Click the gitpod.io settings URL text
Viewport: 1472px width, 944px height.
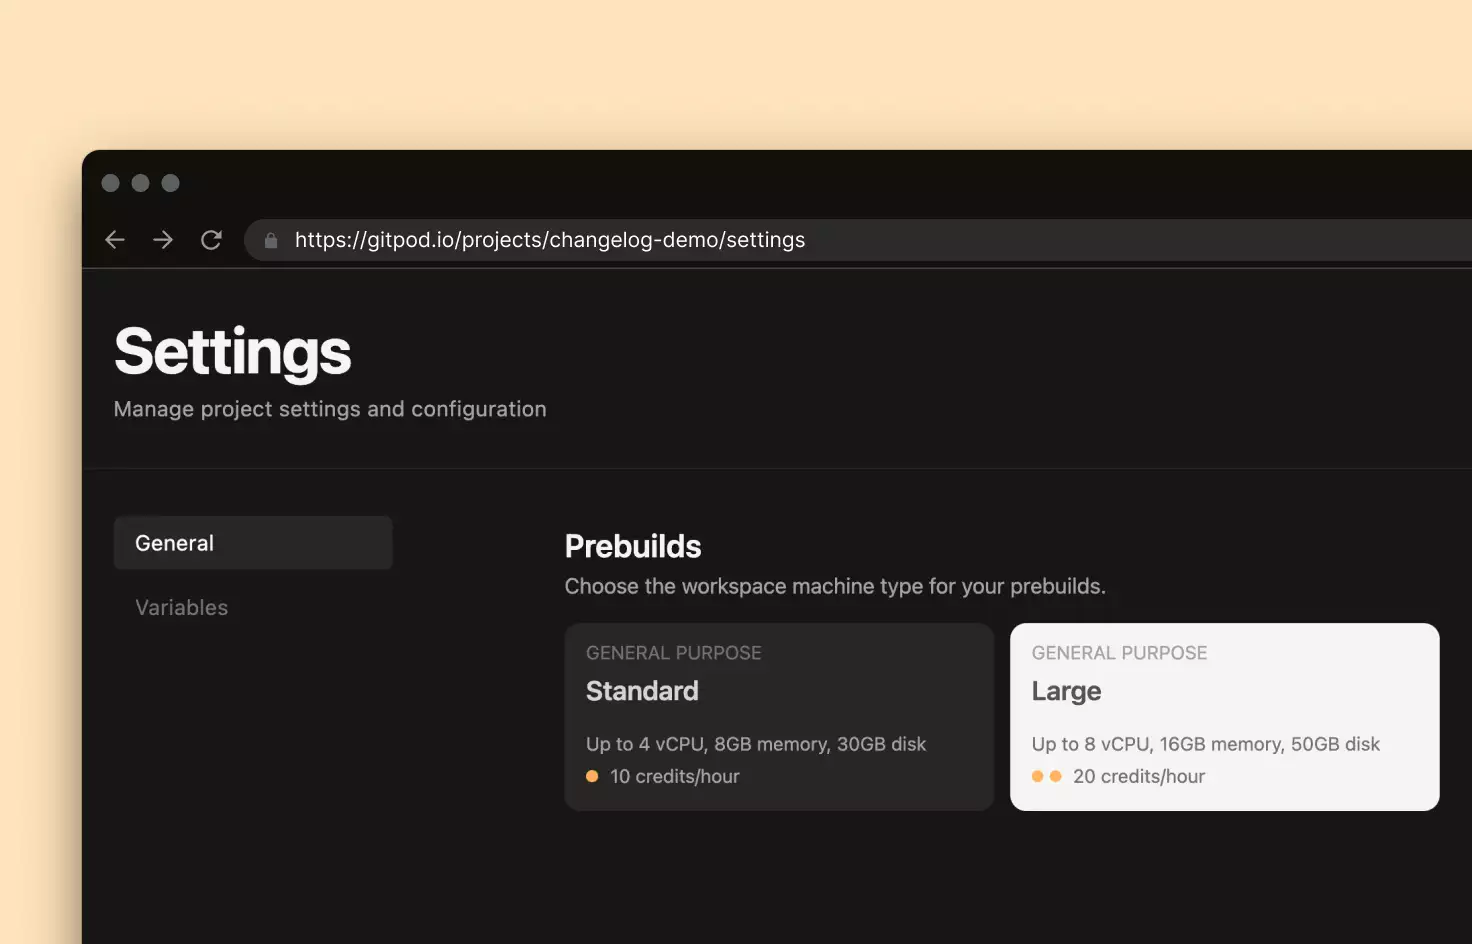[x=550, y=240]
